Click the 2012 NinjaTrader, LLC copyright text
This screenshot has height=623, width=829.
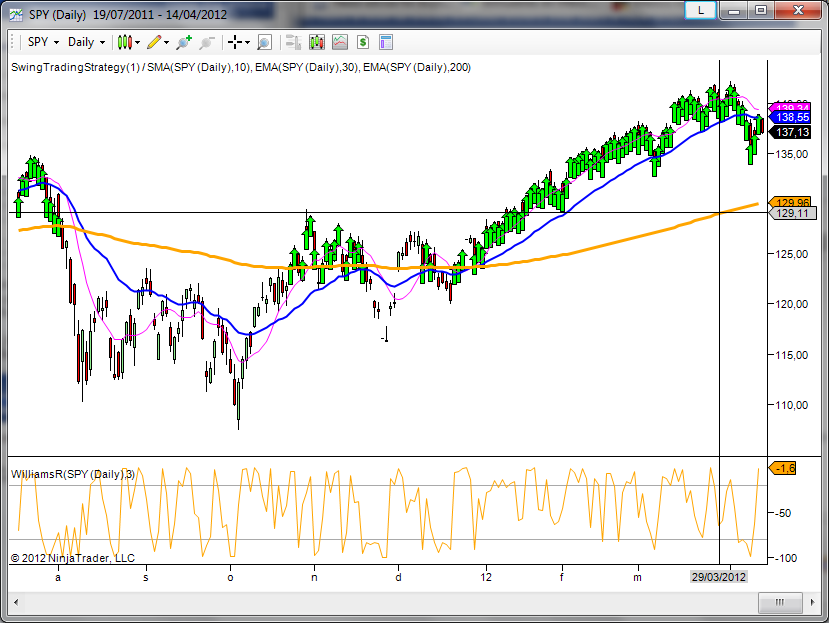pos(72,558)
